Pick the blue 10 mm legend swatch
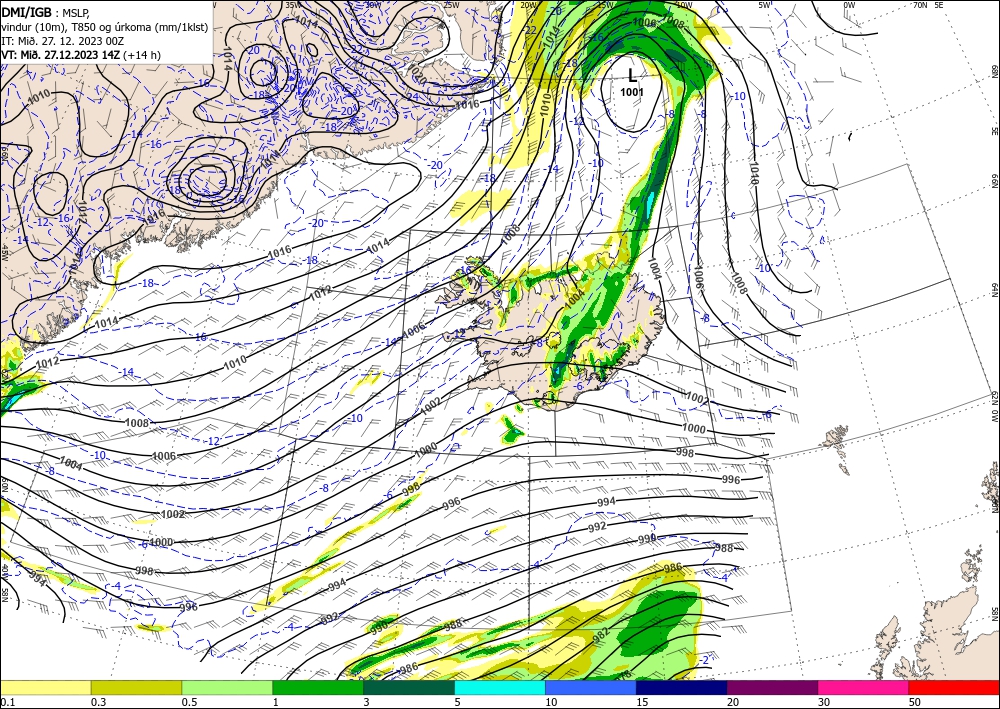 (591, 688)
